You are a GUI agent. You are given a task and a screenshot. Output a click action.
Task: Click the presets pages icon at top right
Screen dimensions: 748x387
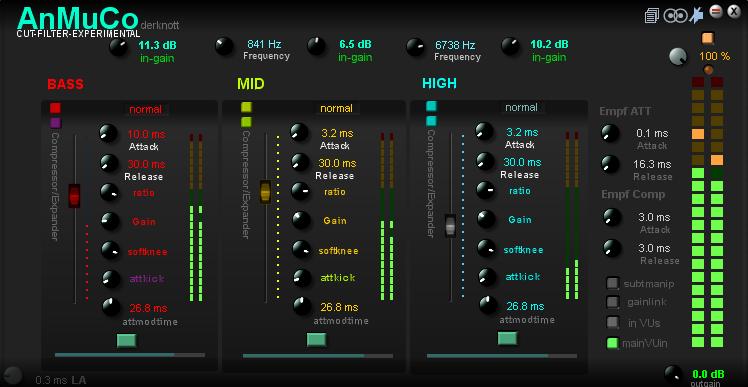[652, 15]
